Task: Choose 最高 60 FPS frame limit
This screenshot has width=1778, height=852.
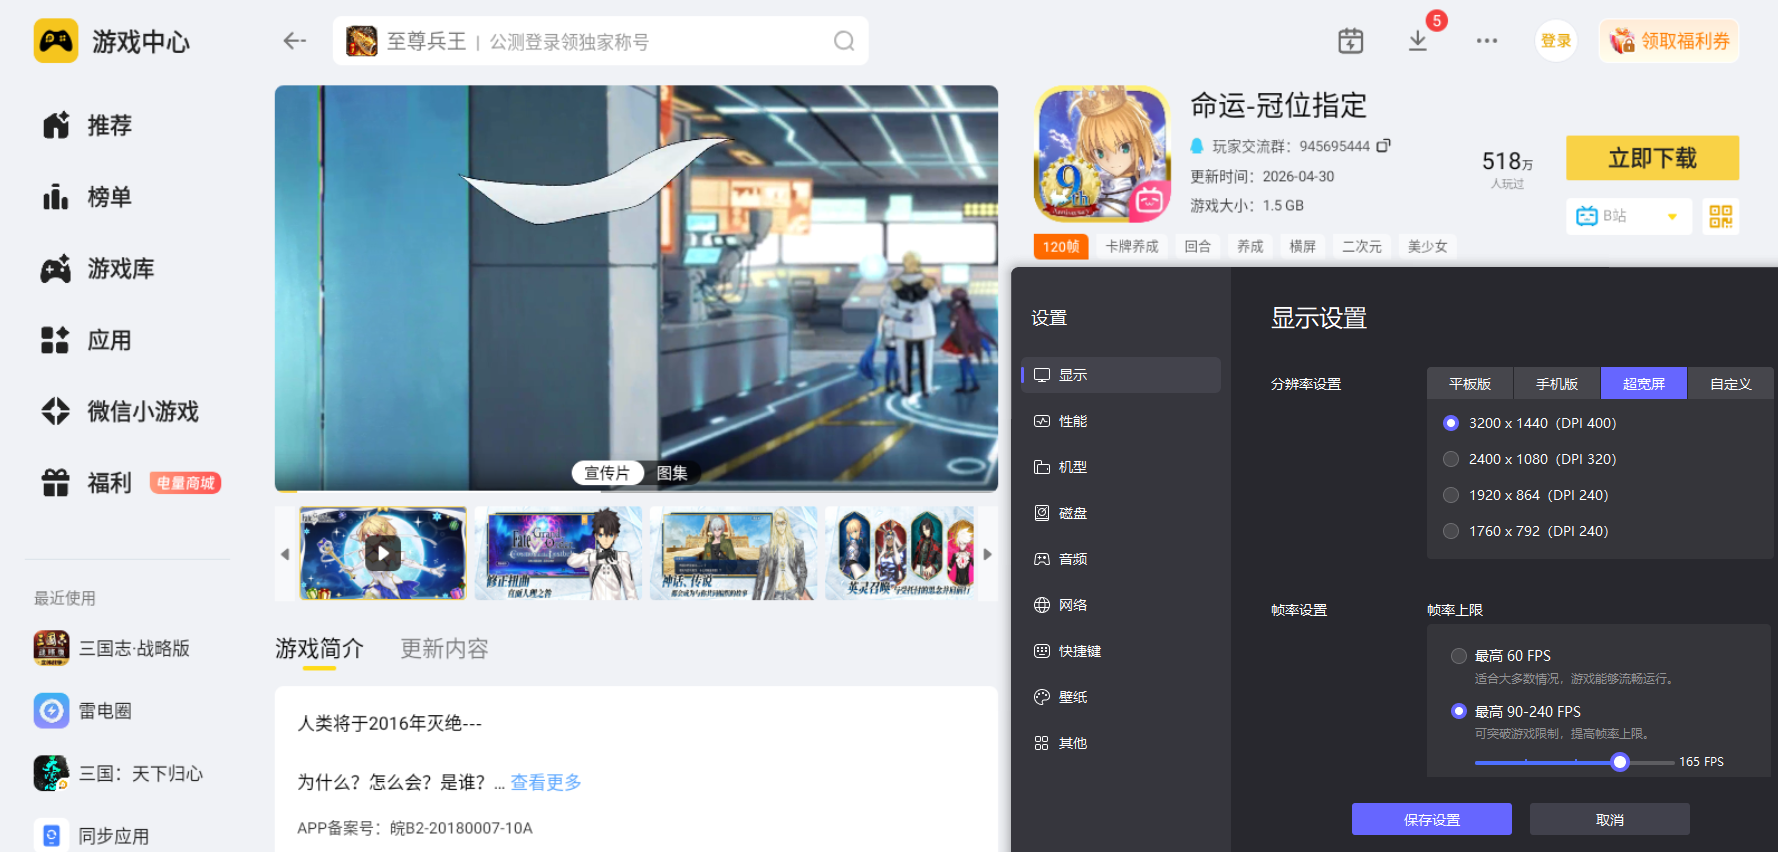Action: pos(1501,656)
